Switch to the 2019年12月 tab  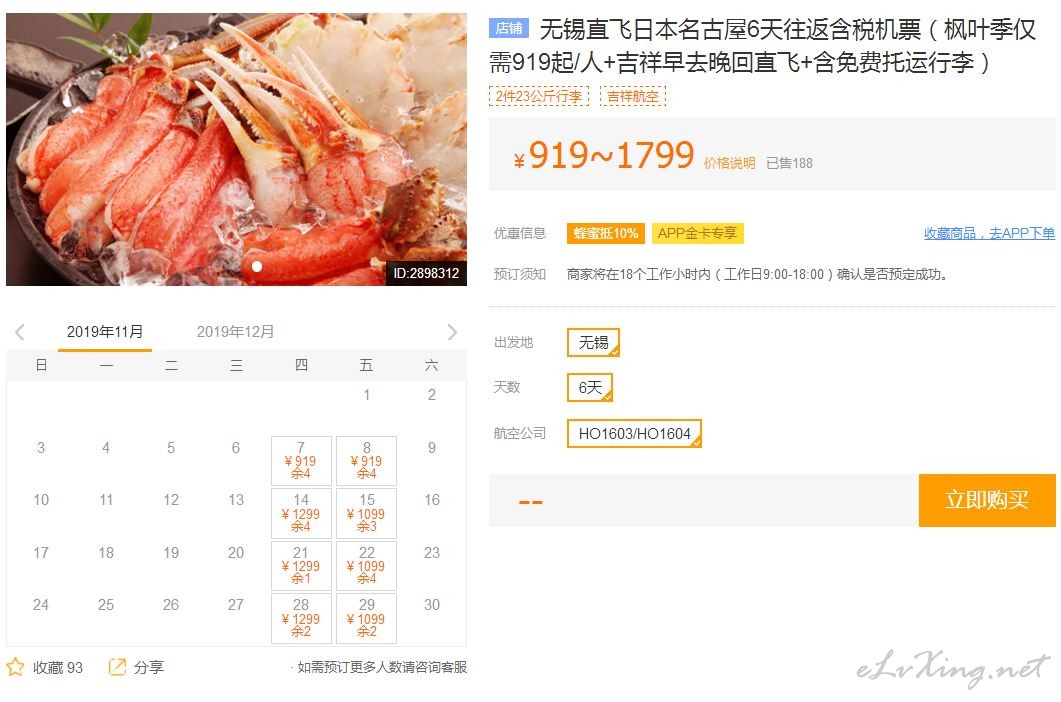235,332
